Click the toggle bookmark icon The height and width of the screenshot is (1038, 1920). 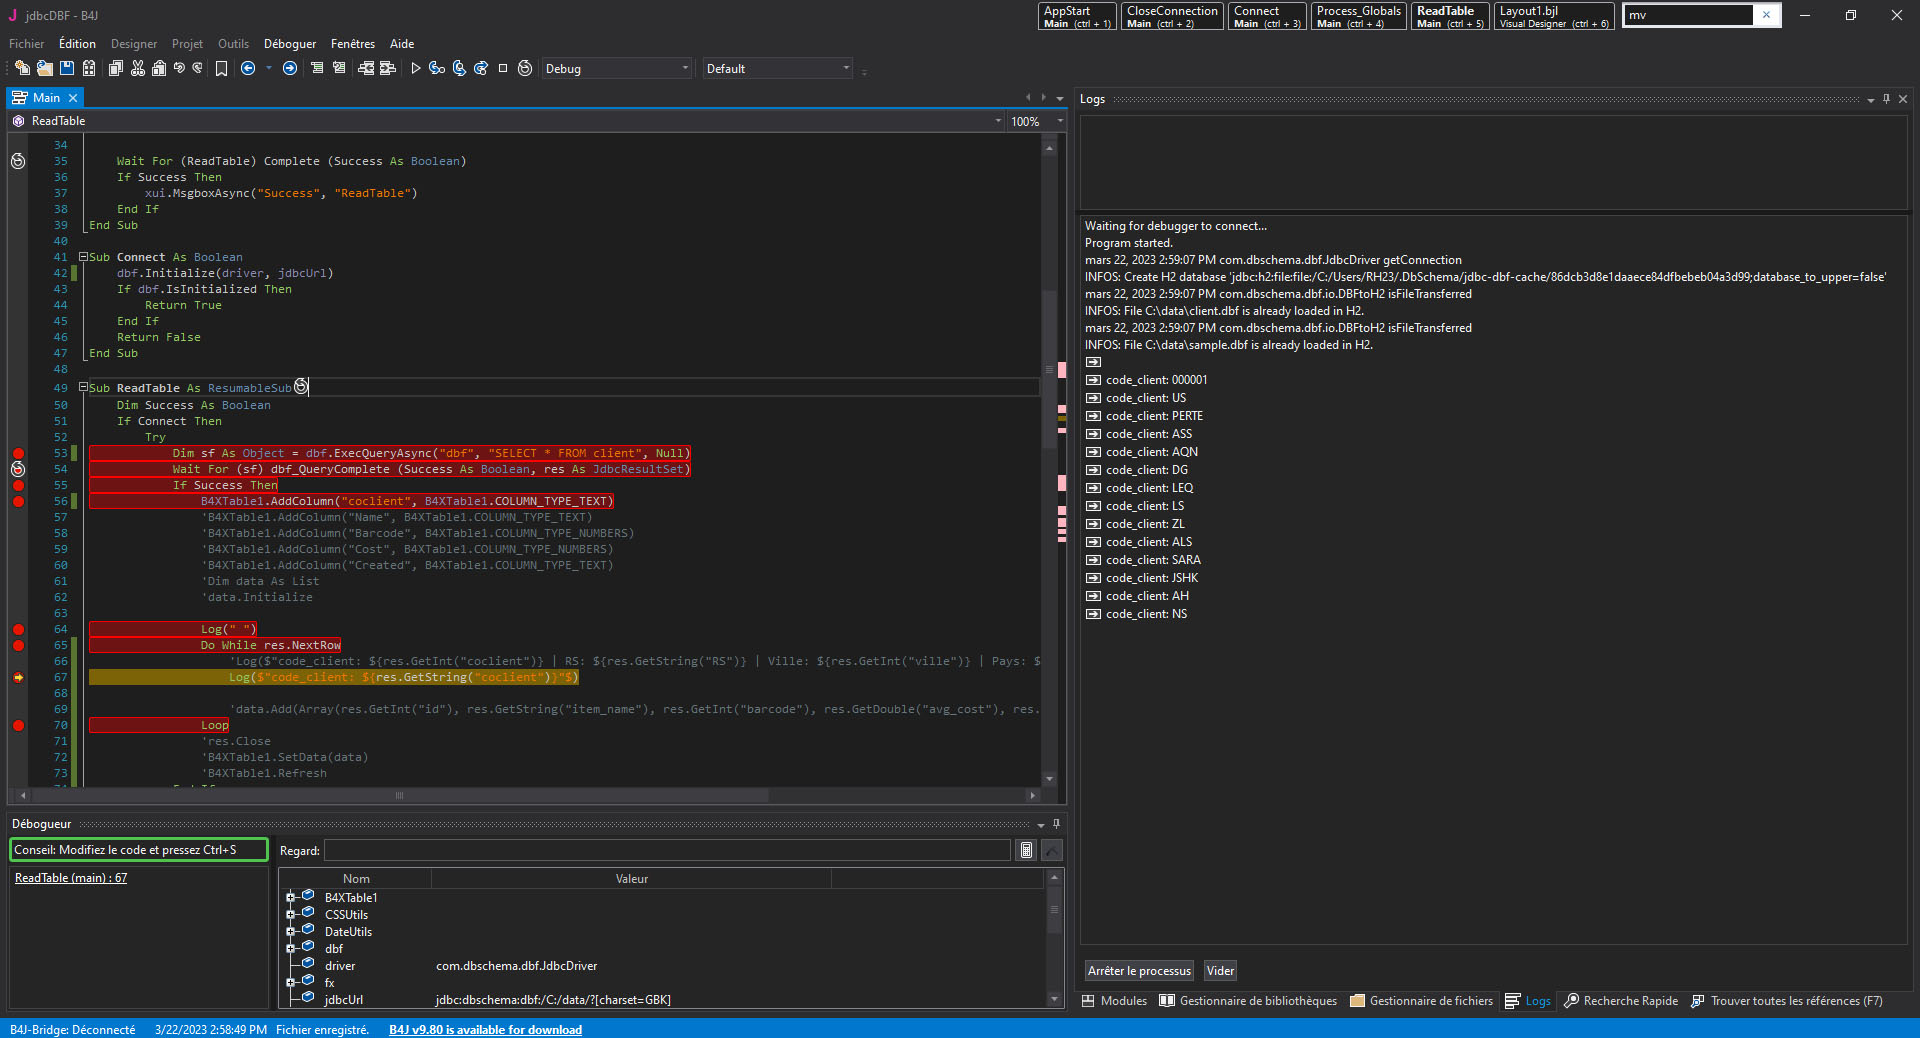click(221, 68)
